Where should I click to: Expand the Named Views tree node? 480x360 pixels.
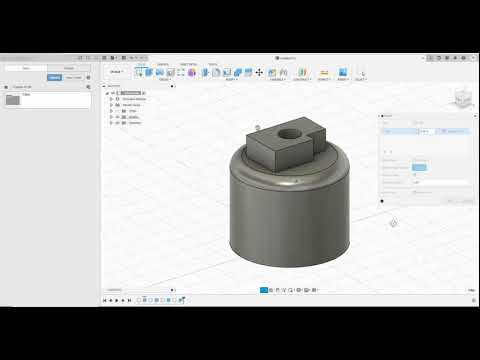(112, 105)
